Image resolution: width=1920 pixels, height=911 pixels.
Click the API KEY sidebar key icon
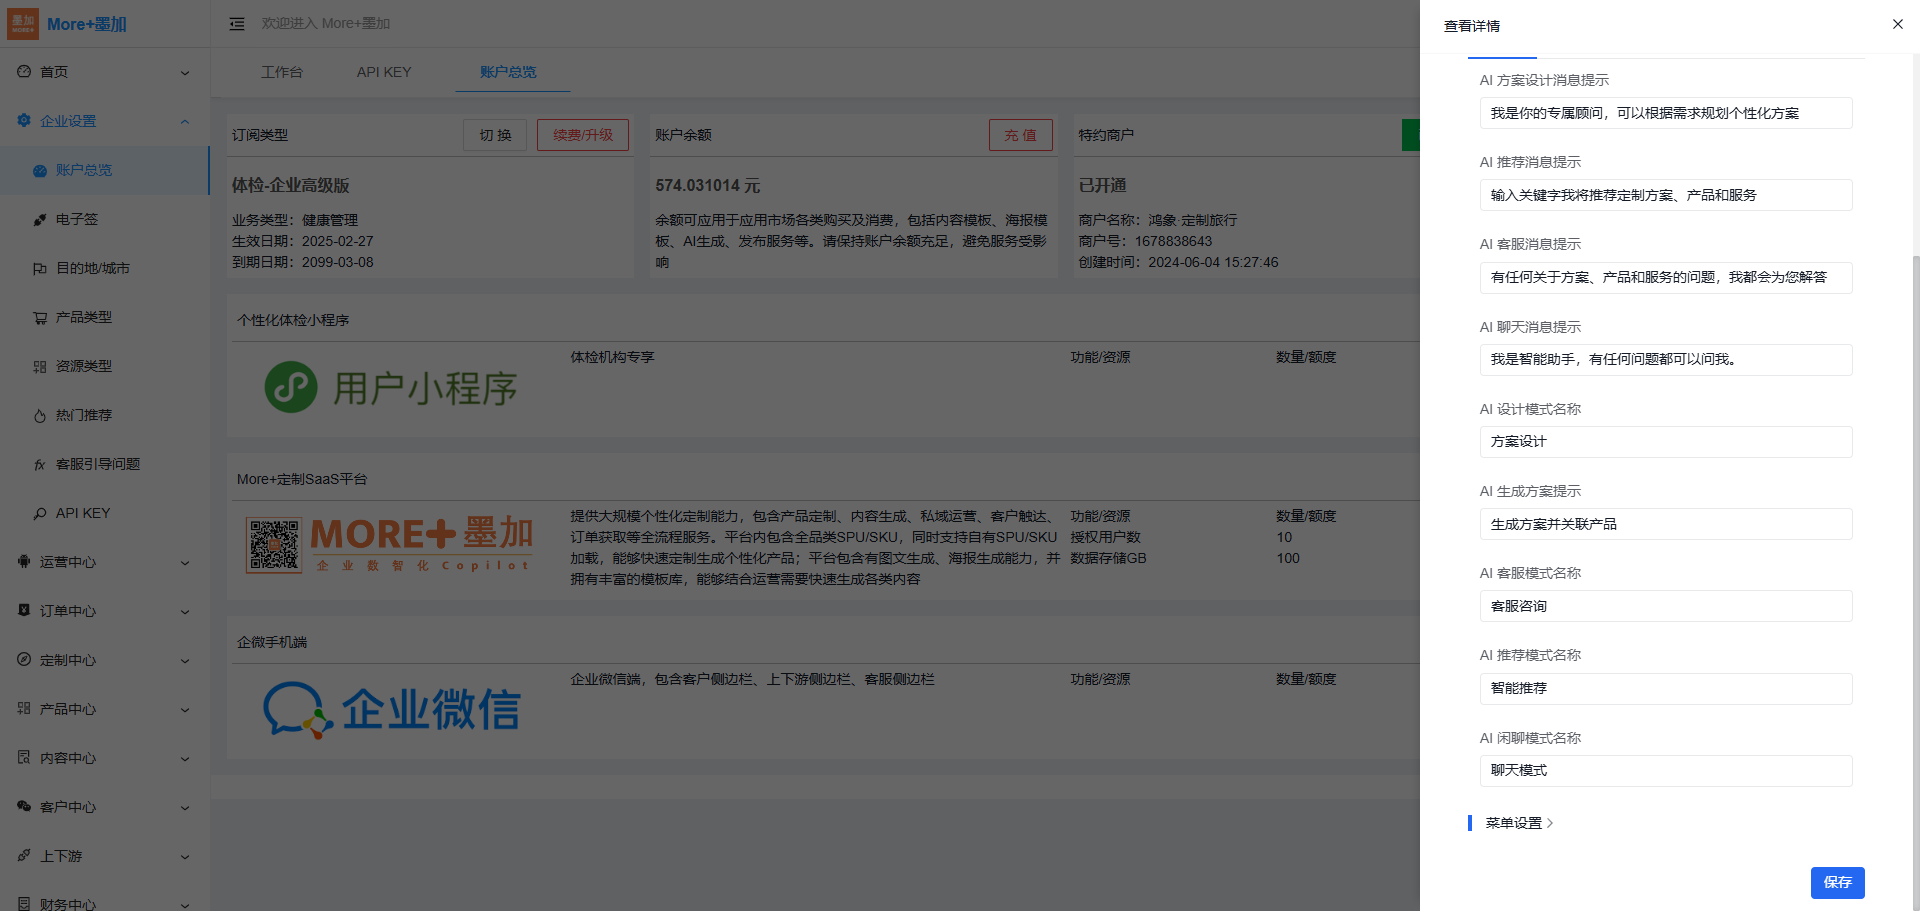click(40, 514)
